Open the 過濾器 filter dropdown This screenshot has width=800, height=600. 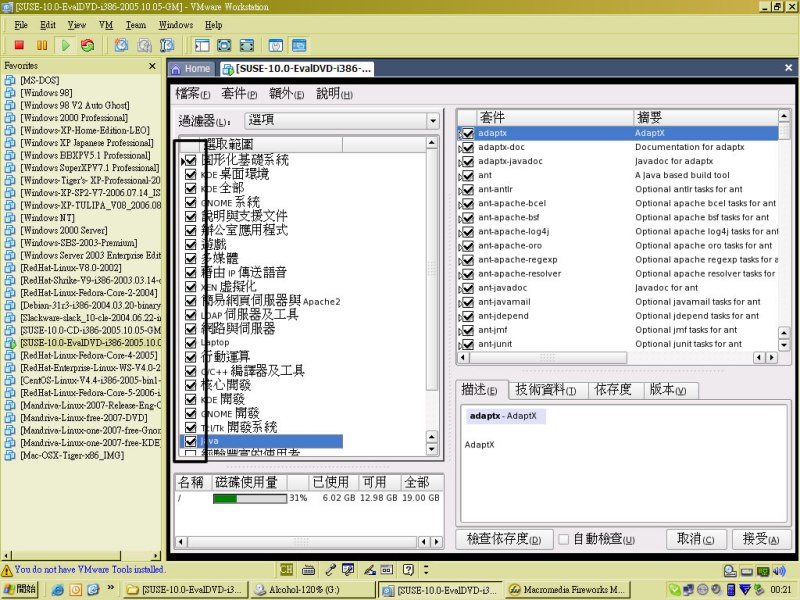(341, 120)
